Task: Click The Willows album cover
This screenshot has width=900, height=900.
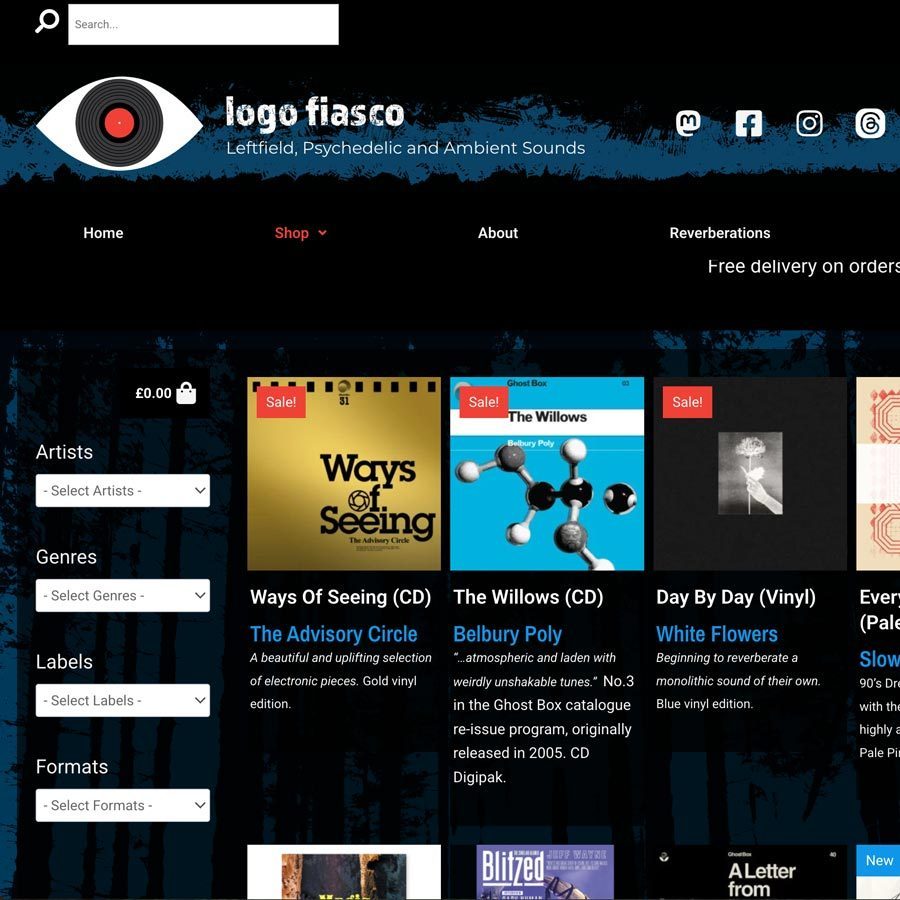Action: (547, 474)
